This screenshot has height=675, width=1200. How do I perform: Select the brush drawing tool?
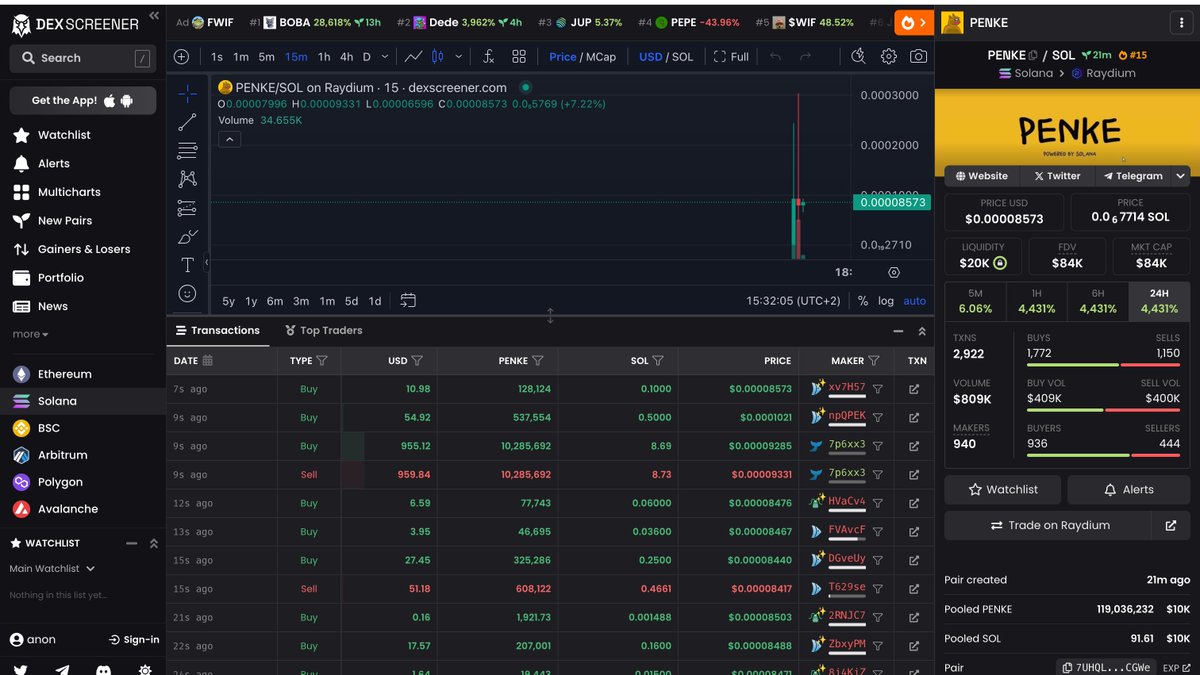[x=187, y=237]
